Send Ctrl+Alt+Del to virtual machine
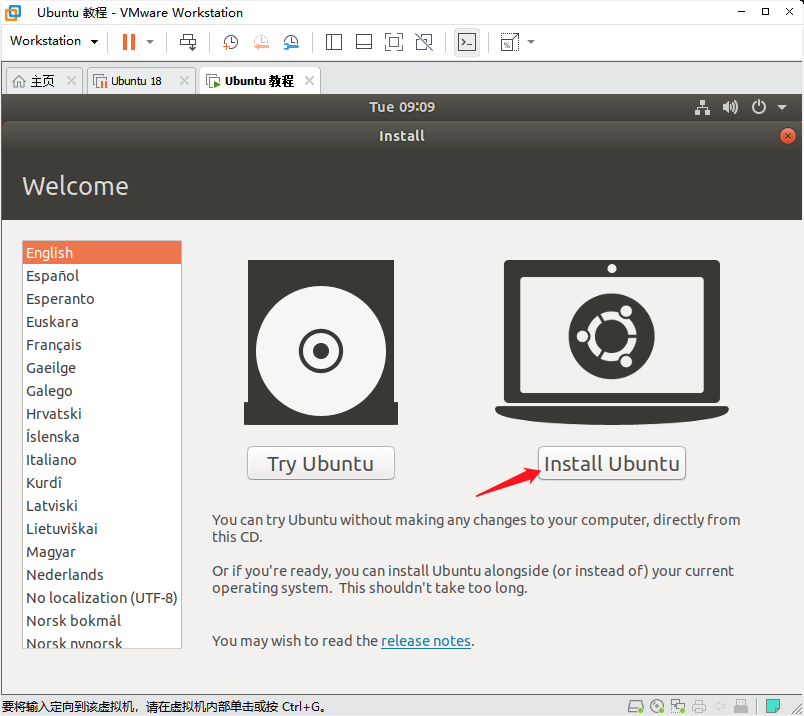The image size is (804, 716). coord(188,42)
